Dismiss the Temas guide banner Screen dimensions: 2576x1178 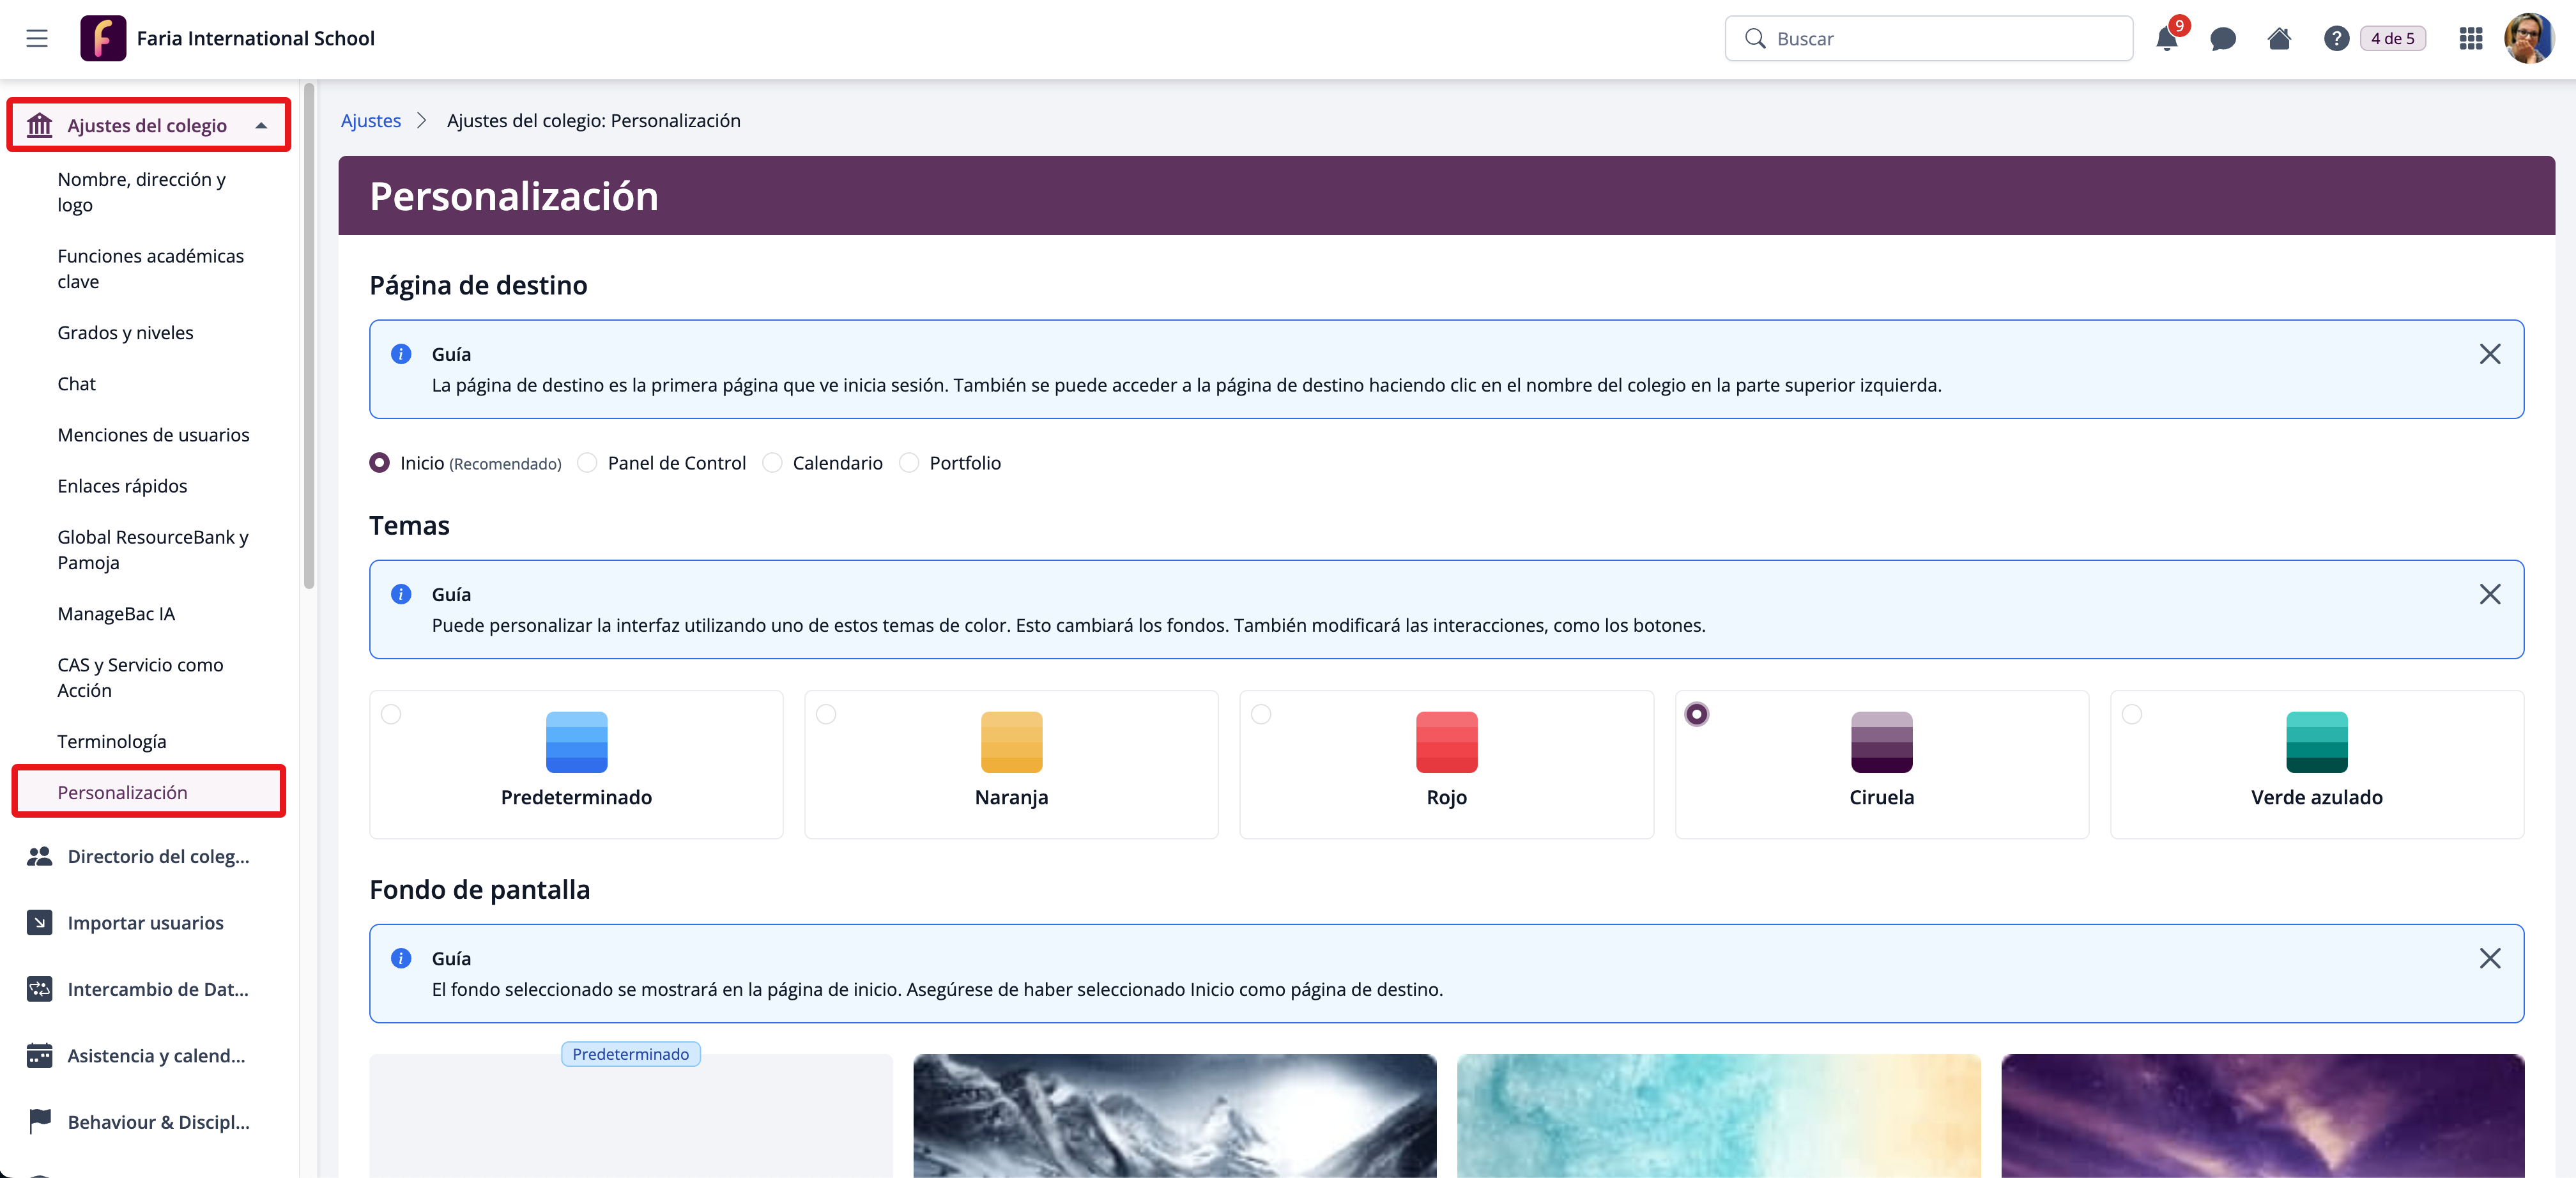[2489, 594]
